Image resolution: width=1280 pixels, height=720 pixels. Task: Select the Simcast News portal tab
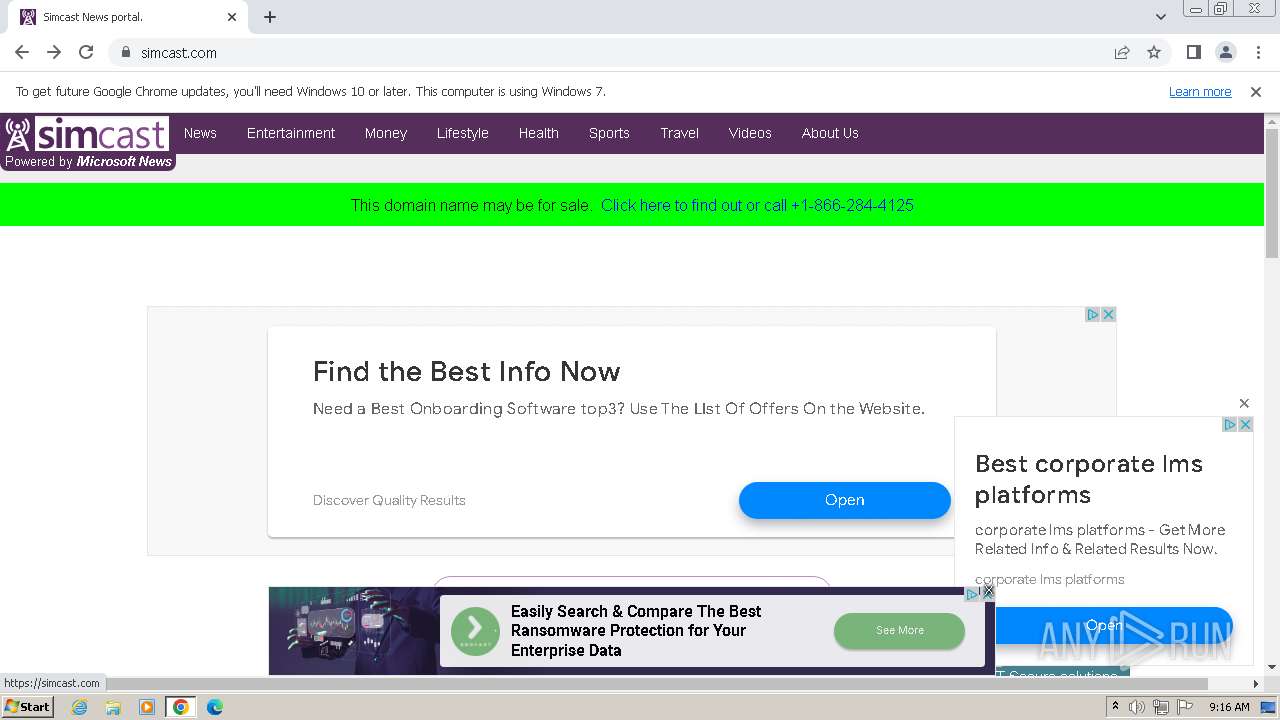pyautogui.click(x=130, y=17)
